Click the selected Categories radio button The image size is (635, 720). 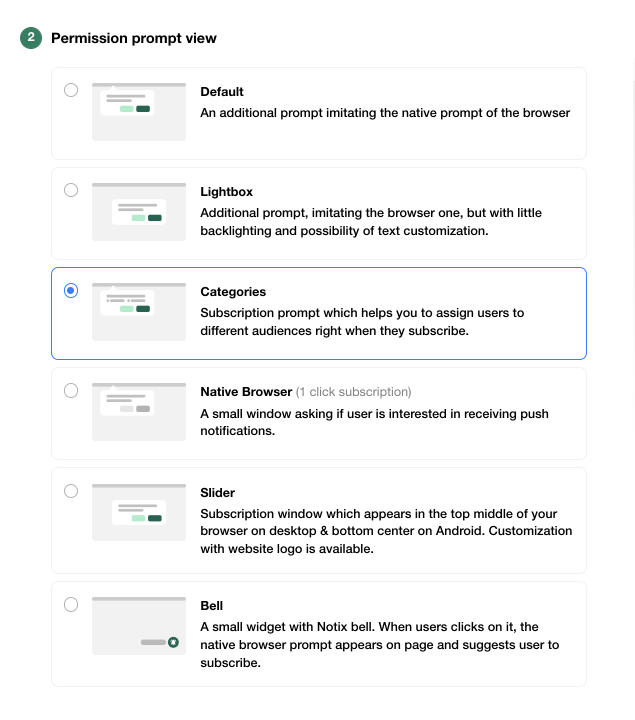pyautogui.click(x=71, y=291)
